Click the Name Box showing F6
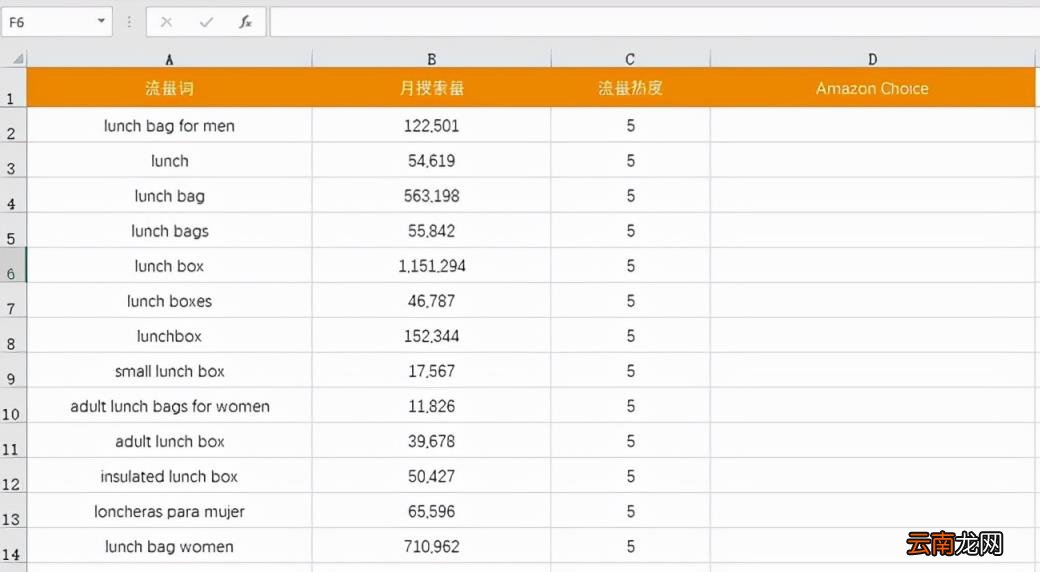The image size is (1040, 572). pyautogui.click(x=56, y=23)
